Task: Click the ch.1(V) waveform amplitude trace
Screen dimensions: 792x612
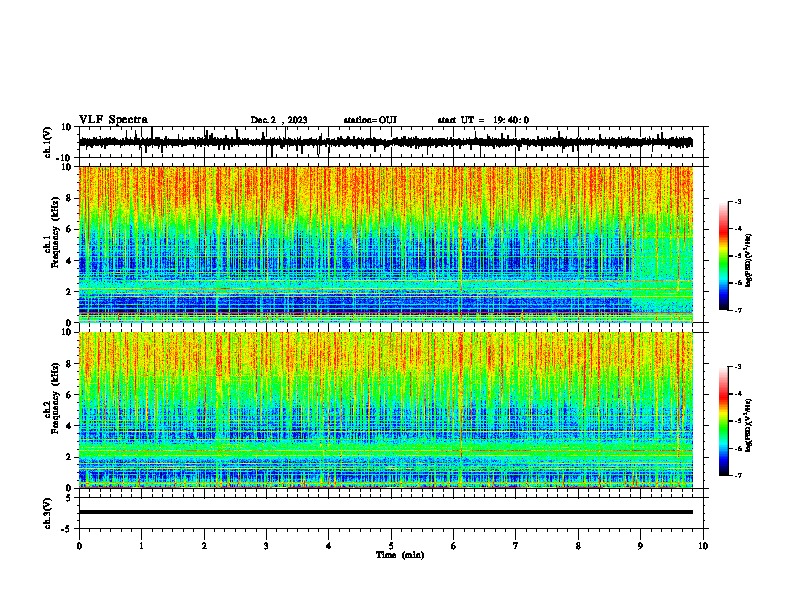Action: tap(386, 142)
